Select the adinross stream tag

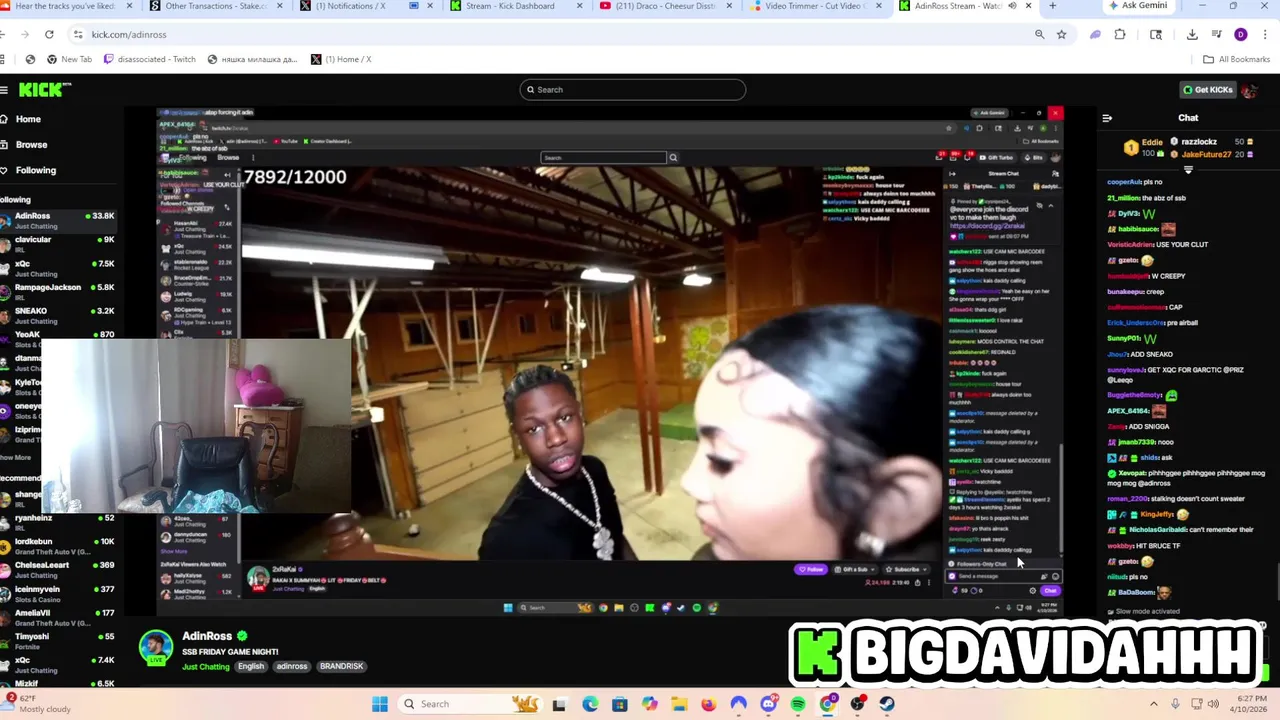(x=292, y=666)
